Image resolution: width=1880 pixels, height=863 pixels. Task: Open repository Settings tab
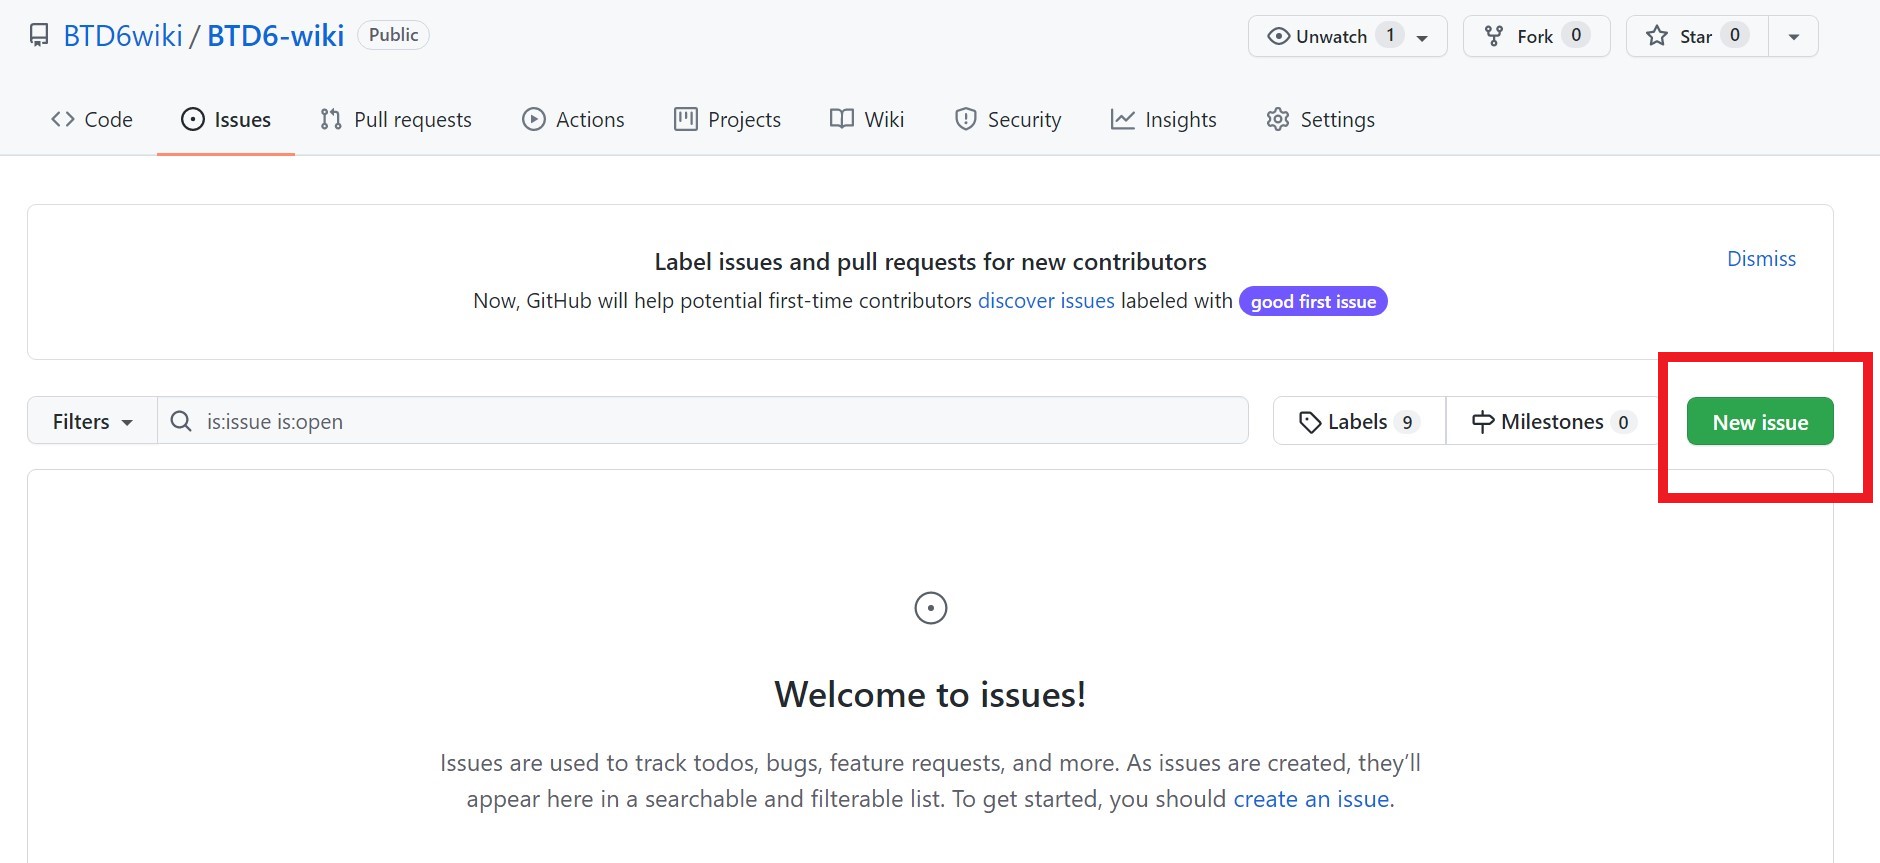pos(1321,120)
